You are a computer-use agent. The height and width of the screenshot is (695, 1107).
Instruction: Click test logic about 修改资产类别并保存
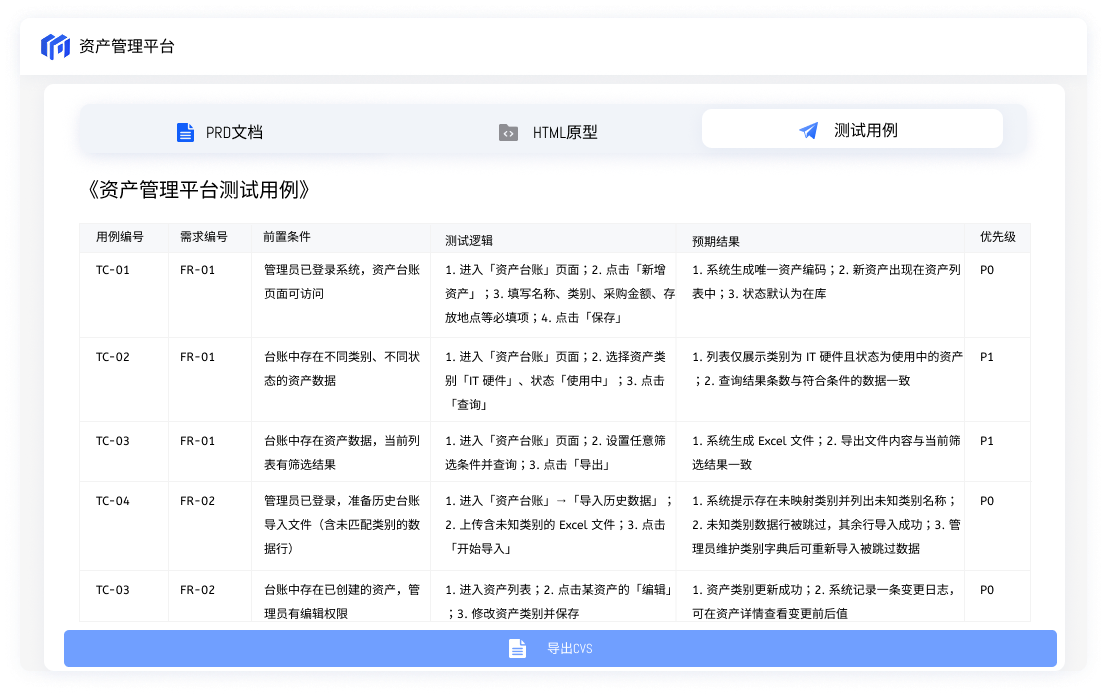click(558, 602)
